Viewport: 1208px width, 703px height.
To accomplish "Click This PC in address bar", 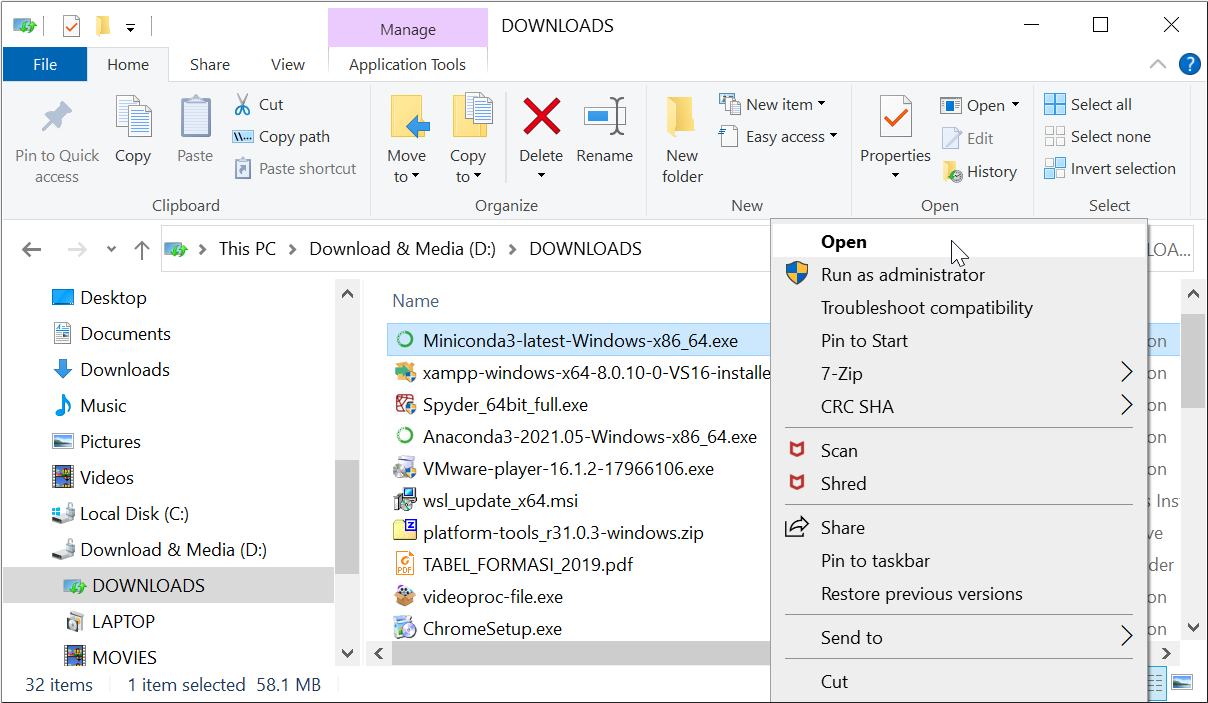I will (247, 248).
